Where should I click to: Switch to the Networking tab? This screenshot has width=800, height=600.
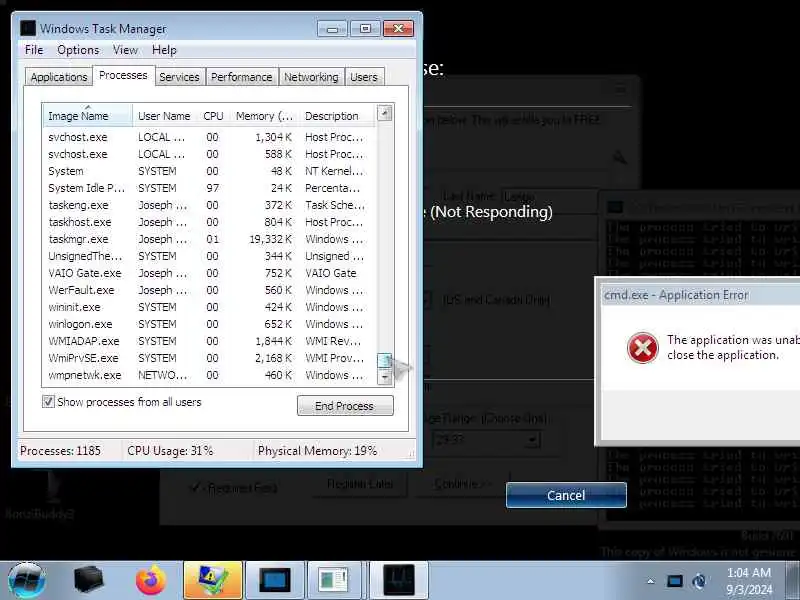coord(311,77)
